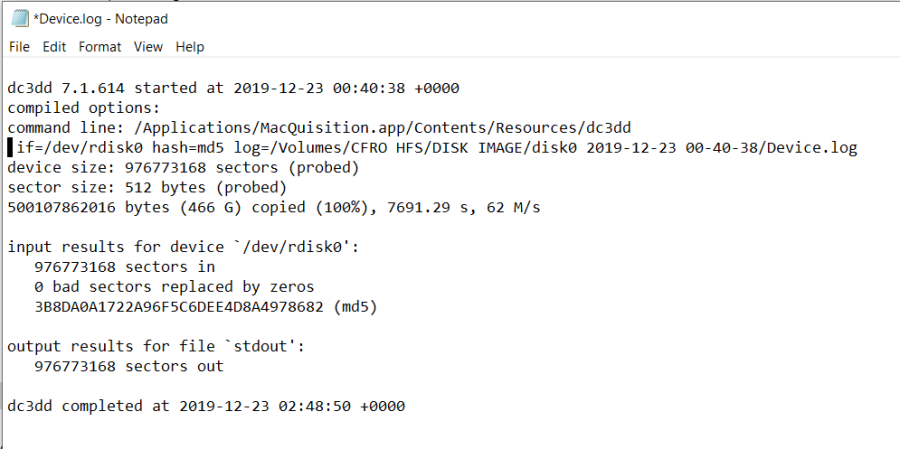
Task: Open the Help menu
Action: [x=190, y=47]
